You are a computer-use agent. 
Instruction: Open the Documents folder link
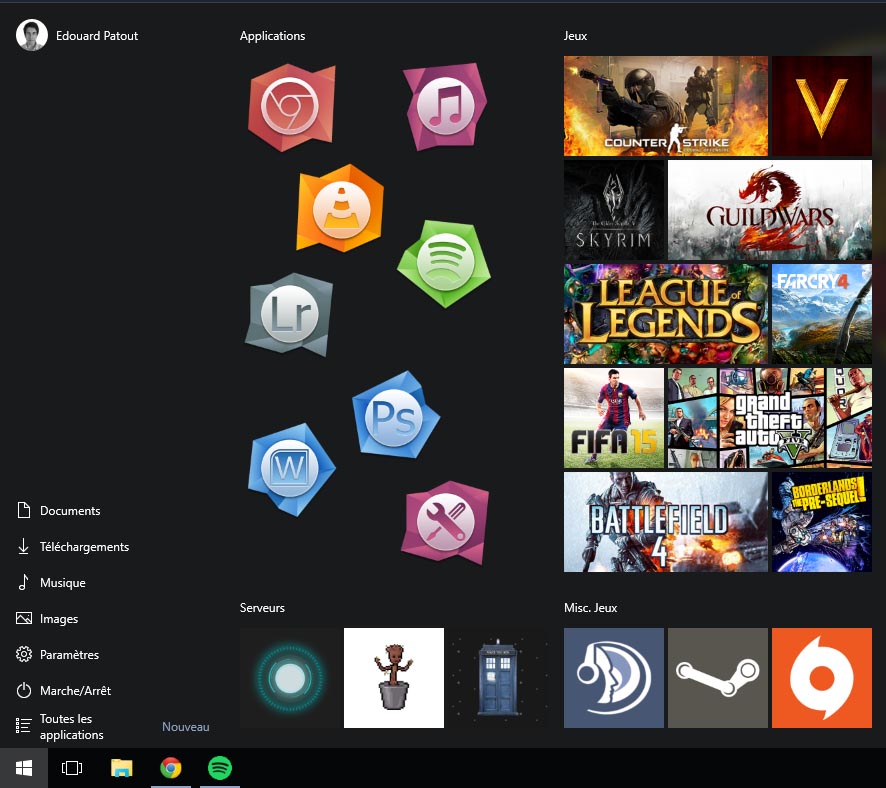(x=58, y=511)
